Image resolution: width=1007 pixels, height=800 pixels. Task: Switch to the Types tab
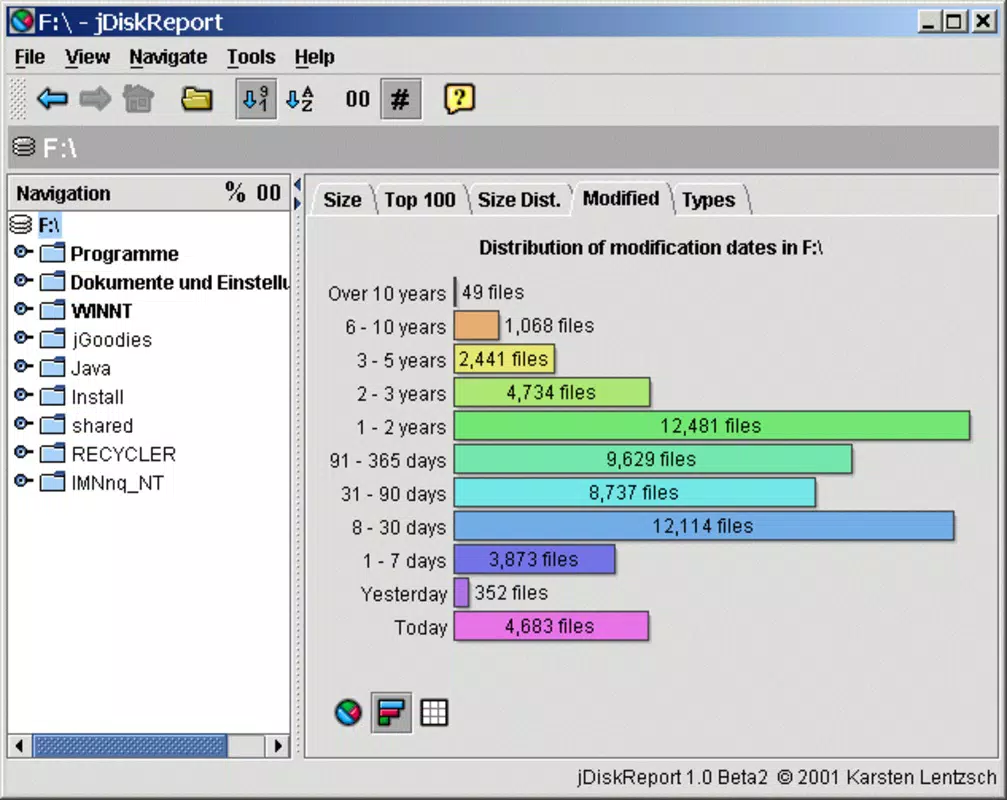tap(708, 200)
